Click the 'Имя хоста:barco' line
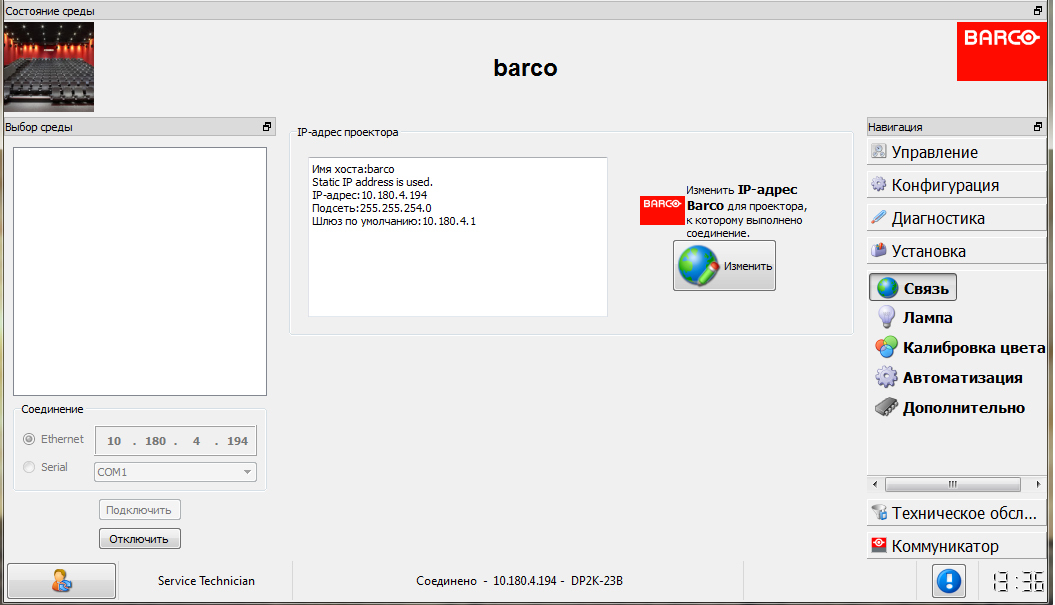This screenshot has height=605, width=1055. pos(353,169)
